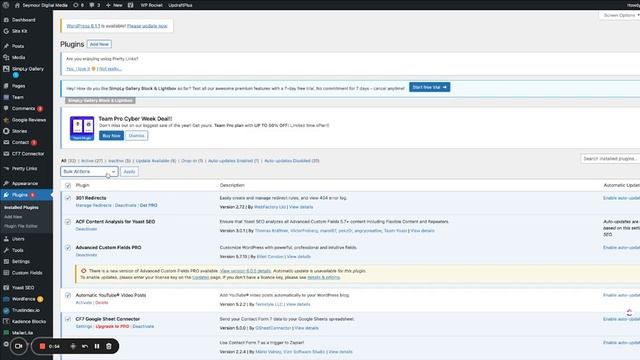The image size is (640, 360).
Task: Click the recorder camera button
Action: (x=18, y=346)
